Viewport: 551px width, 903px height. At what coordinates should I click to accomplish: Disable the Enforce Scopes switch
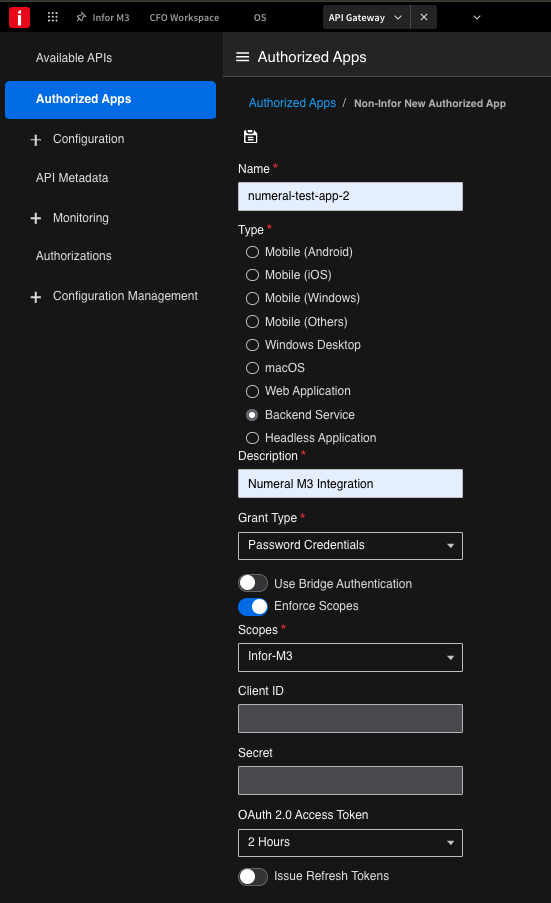pos(253,606)
